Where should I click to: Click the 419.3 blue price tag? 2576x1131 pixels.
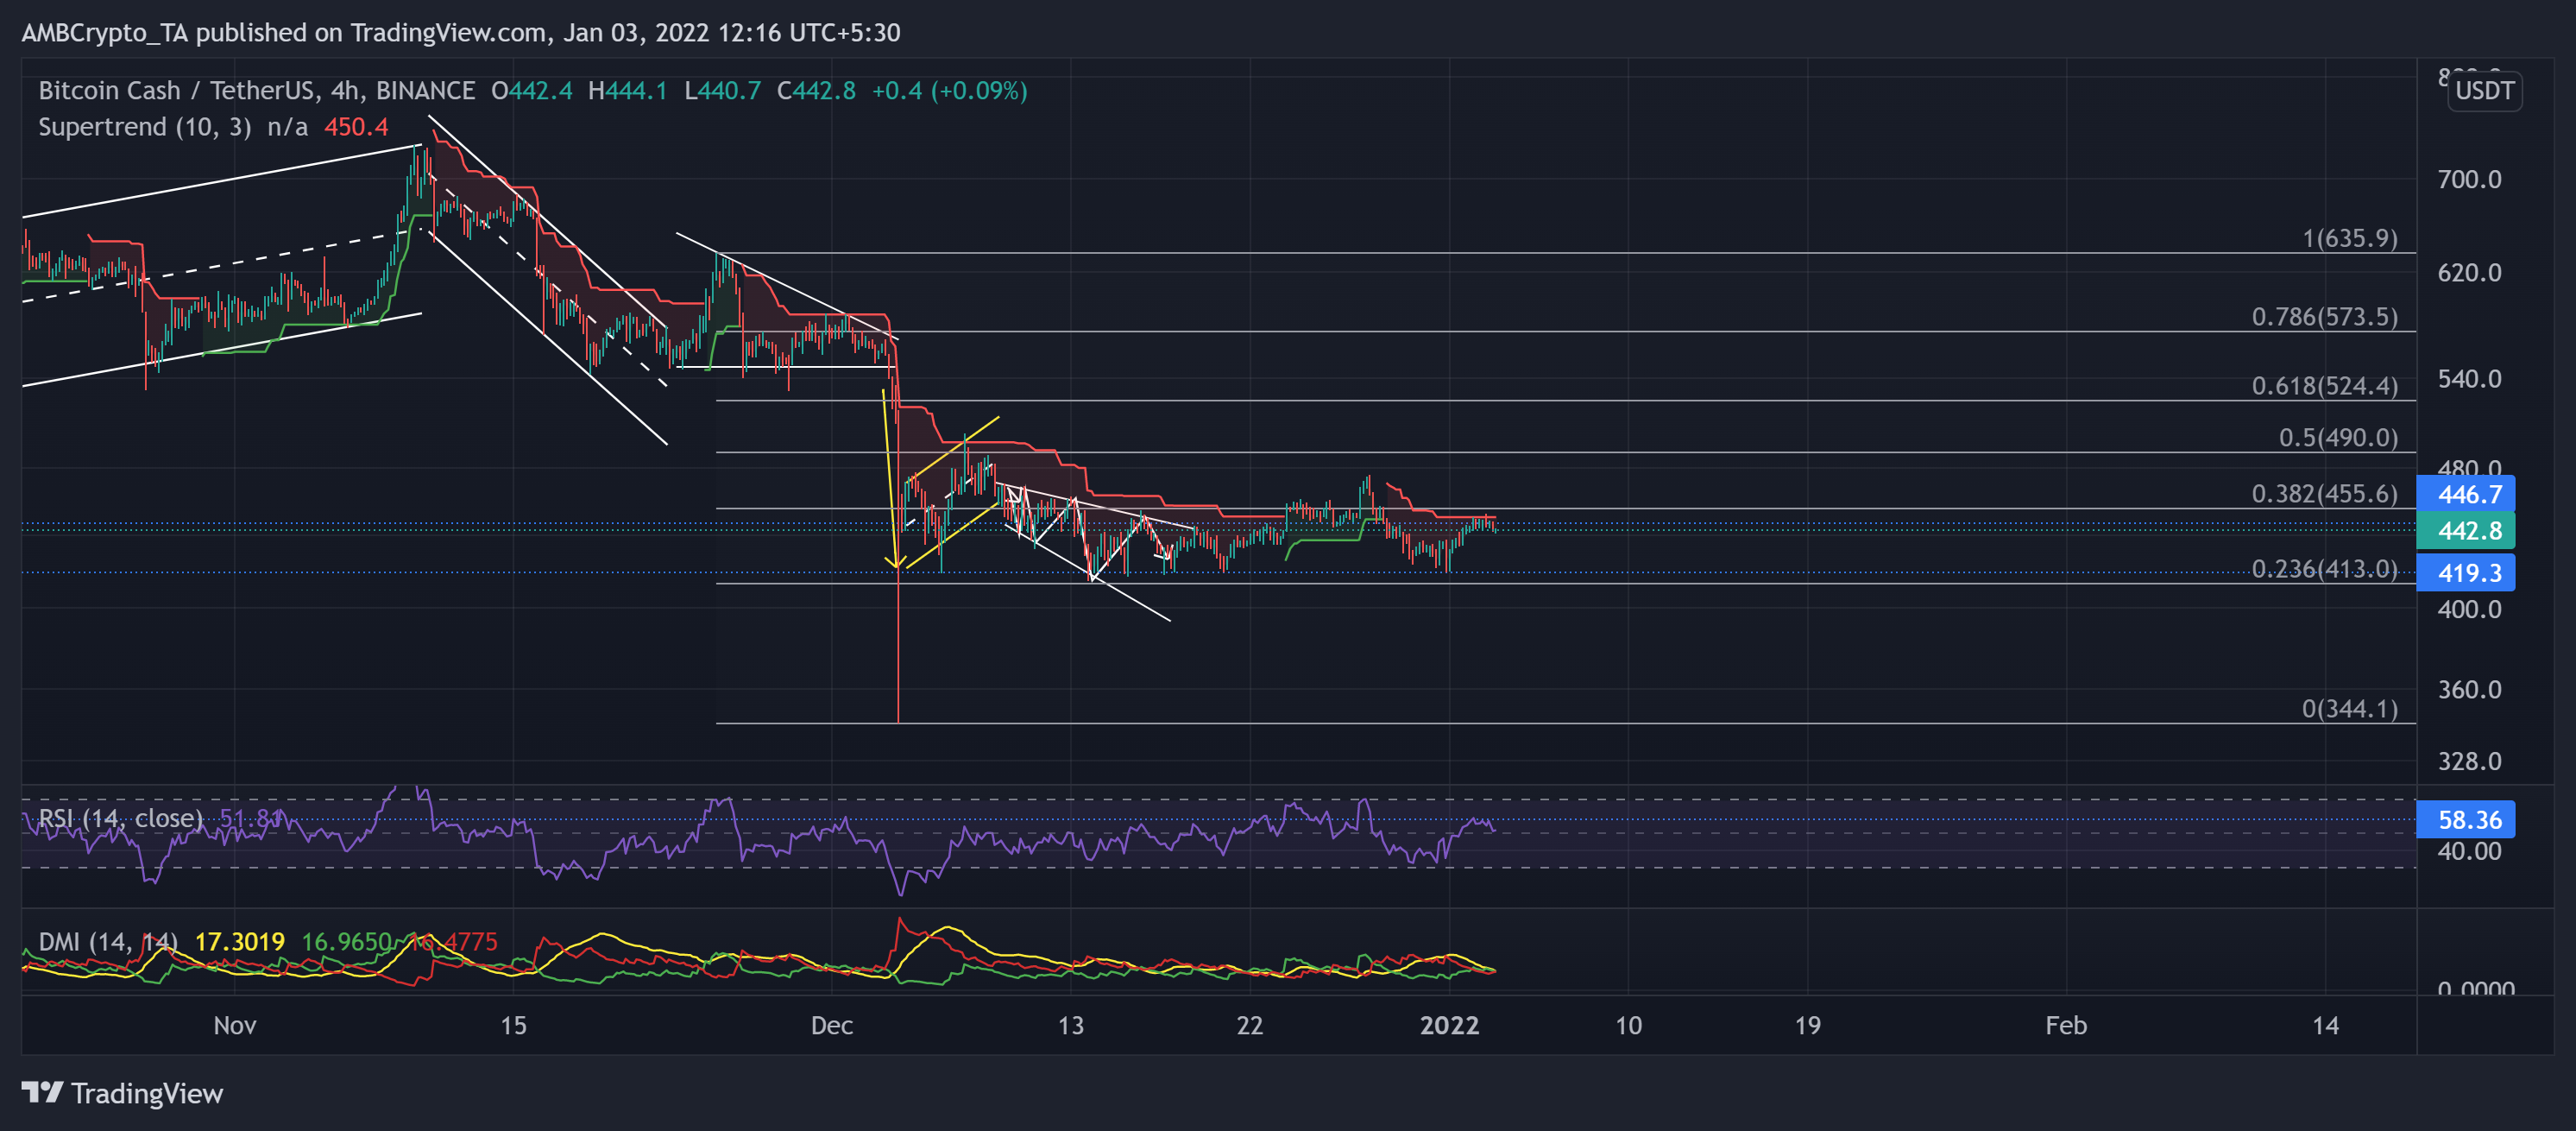2465,573
